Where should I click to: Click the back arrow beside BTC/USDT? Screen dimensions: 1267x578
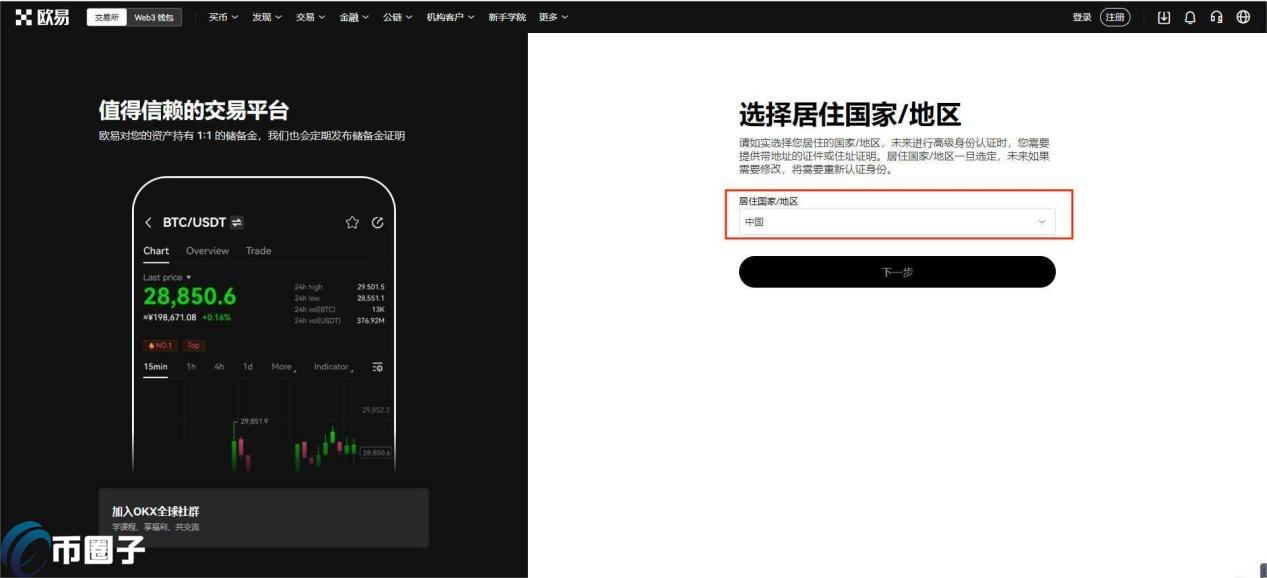[149, 222]
